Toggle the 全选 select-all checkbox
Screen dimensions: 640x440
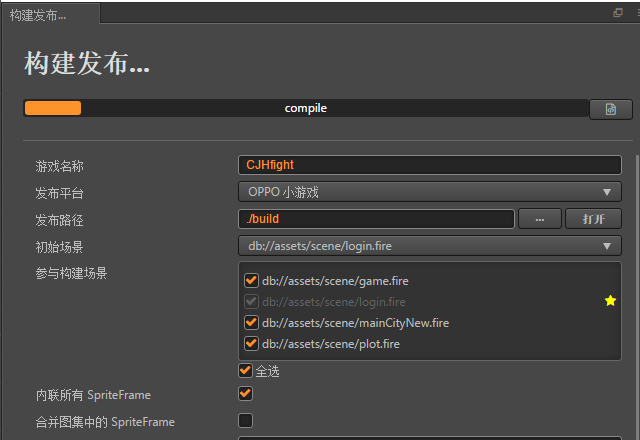(x=245, y=371)
